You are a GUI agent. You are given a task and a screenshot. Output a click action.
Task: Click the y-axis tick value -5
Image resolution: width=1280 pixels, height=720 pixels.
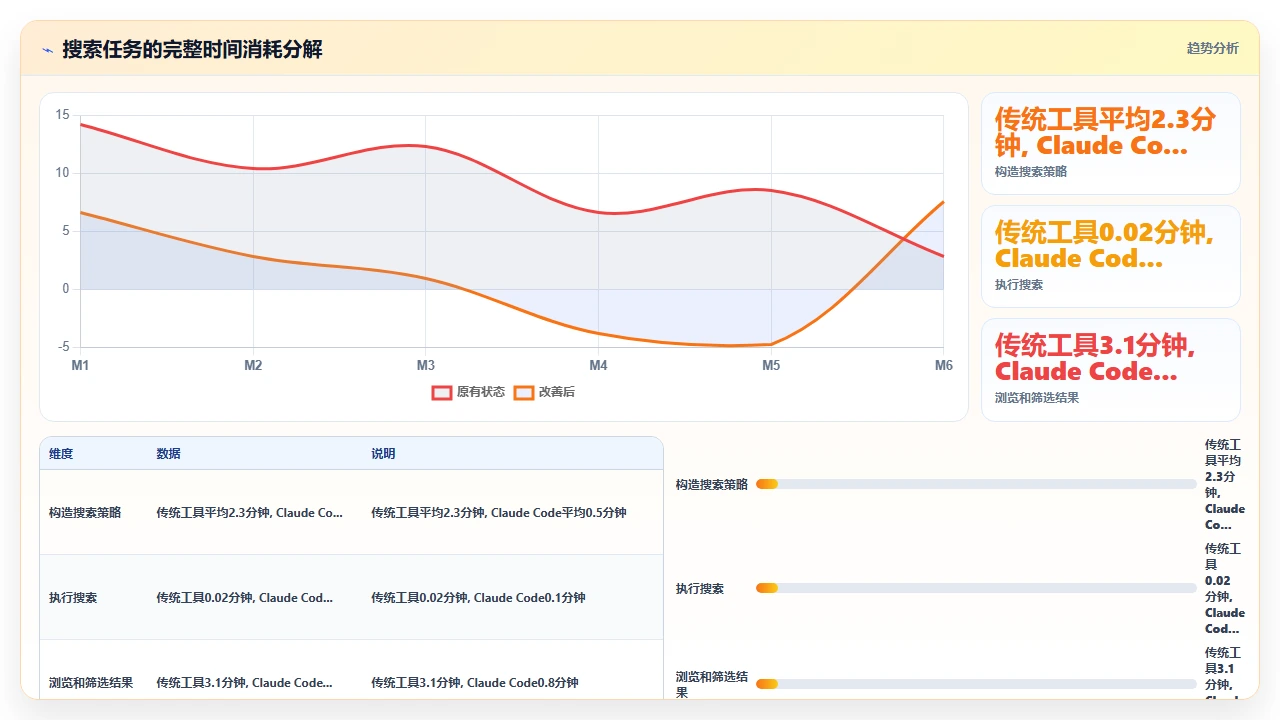(63, 347)
